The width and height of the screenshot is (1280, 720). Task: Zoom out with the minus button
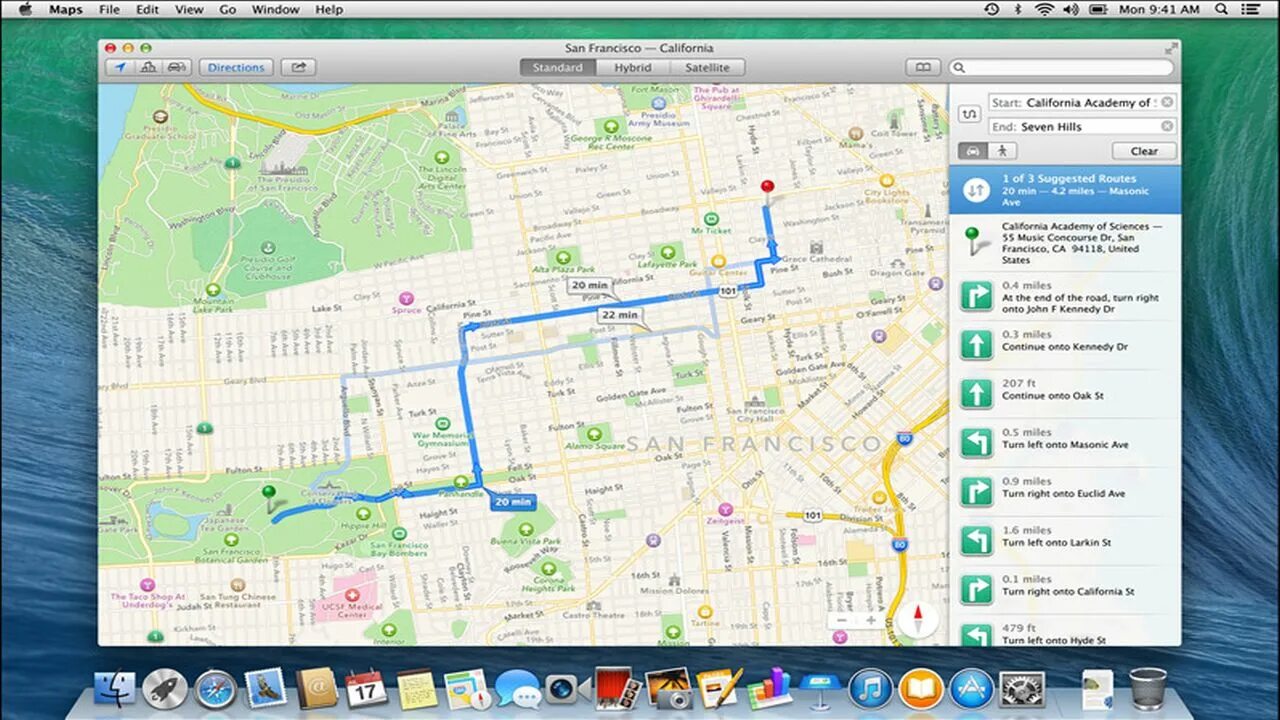click(x=842, y=621)
